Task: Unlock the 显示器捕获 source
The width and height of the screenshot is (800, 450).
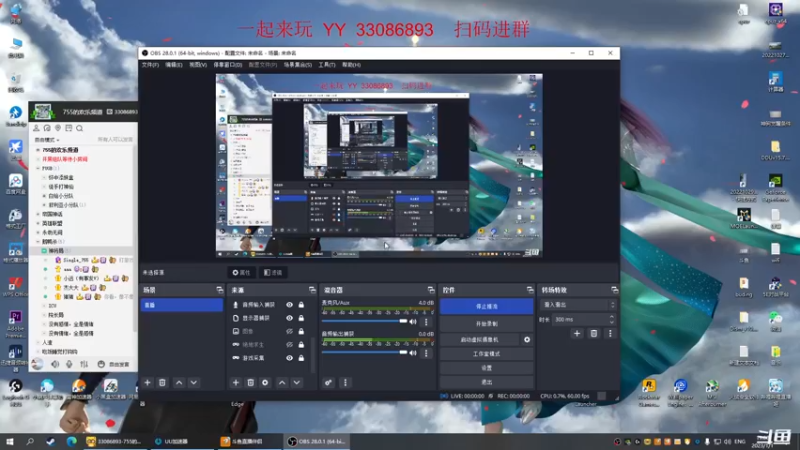Action: click(x=302, y=318)
